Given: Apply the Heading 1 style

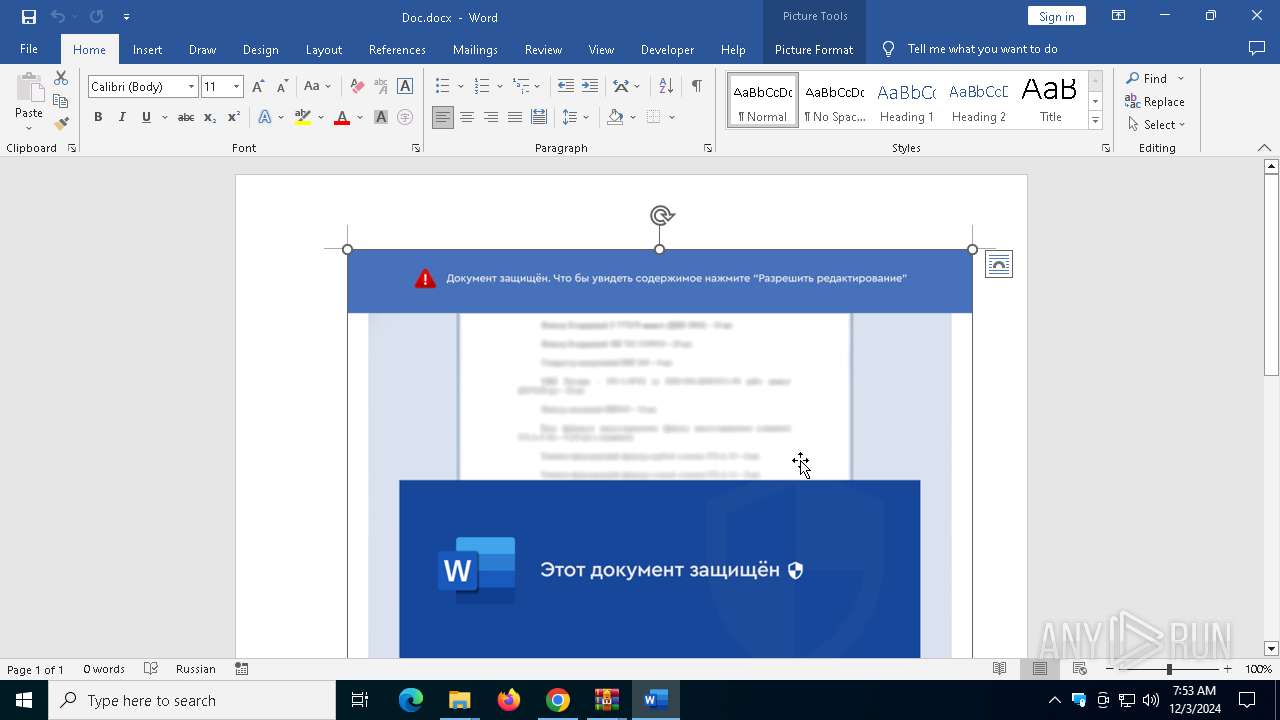Looking at the screenshot, I should (x=906, y=100).
